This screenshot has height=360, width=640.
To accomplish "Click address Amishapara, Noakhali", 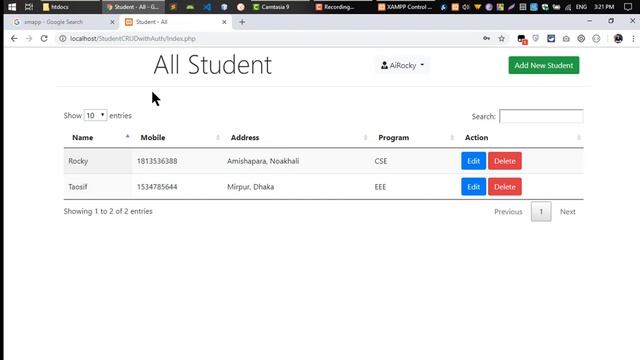I will pos(263,161).
